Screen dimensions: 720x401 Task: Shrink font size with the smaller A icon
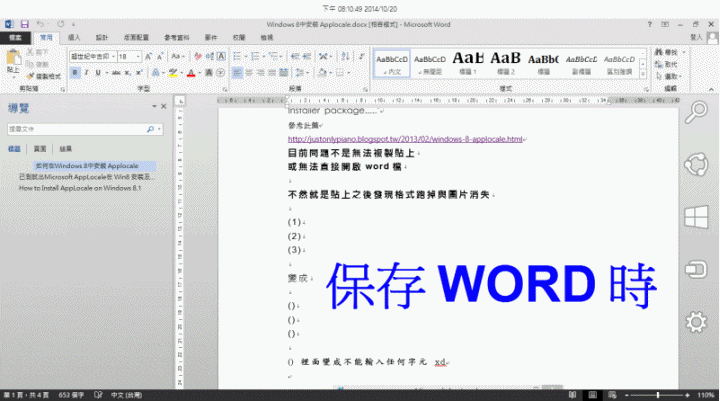[x=160, y=56]
